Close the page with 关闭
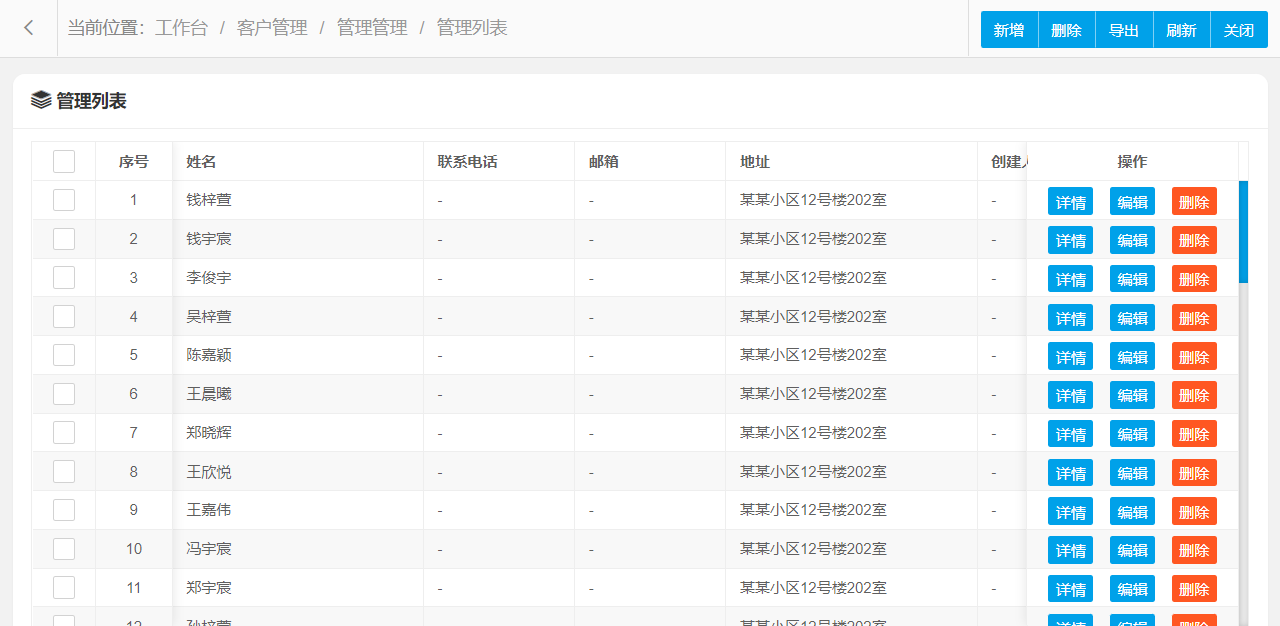The width and height of the screenshot is (1280, 626). pos(1239,30)
